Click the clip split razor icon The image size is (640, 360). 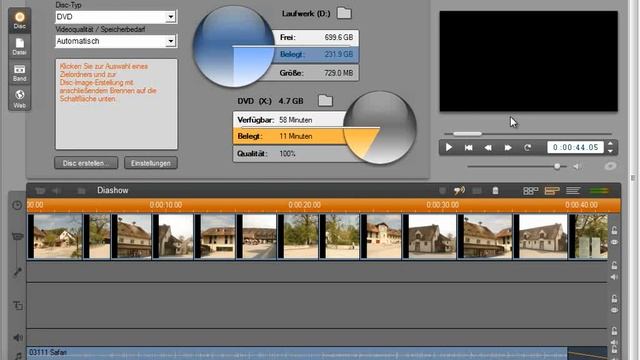(x=442, y=191)
